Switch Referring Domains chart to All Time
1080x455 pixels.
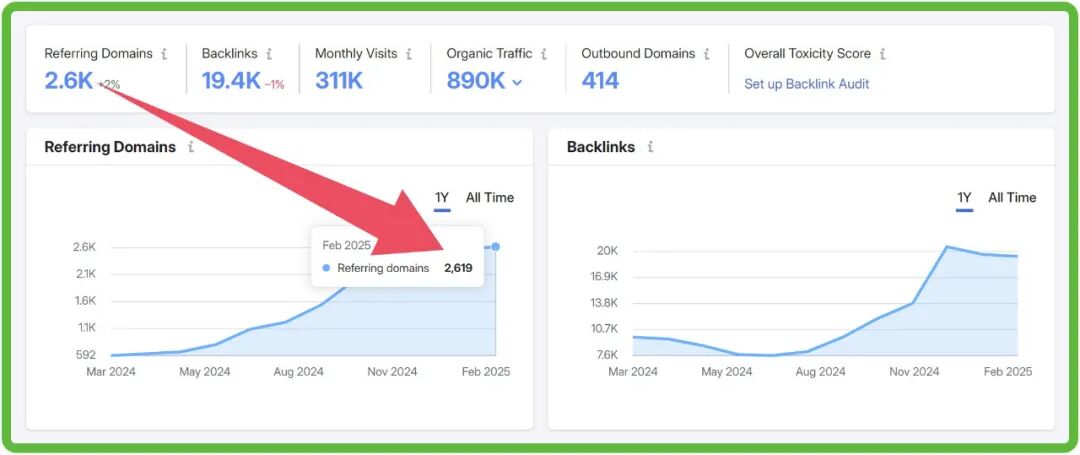click(x=490, y=198)
